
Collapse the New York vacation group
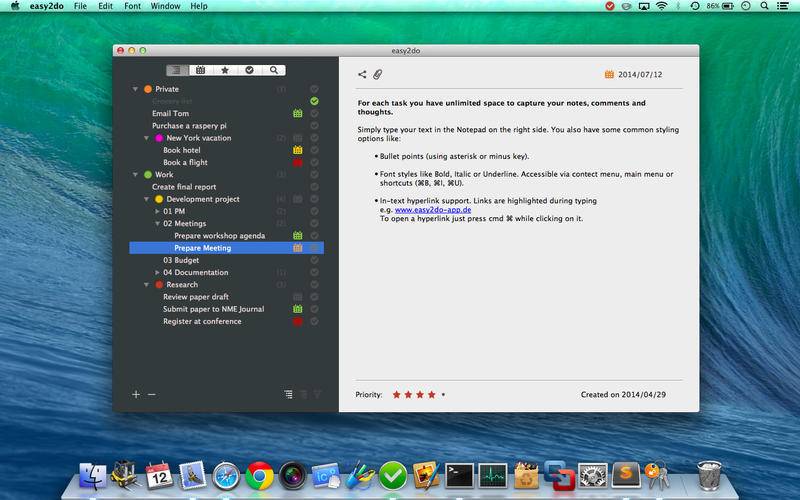[x=146, y=138]
